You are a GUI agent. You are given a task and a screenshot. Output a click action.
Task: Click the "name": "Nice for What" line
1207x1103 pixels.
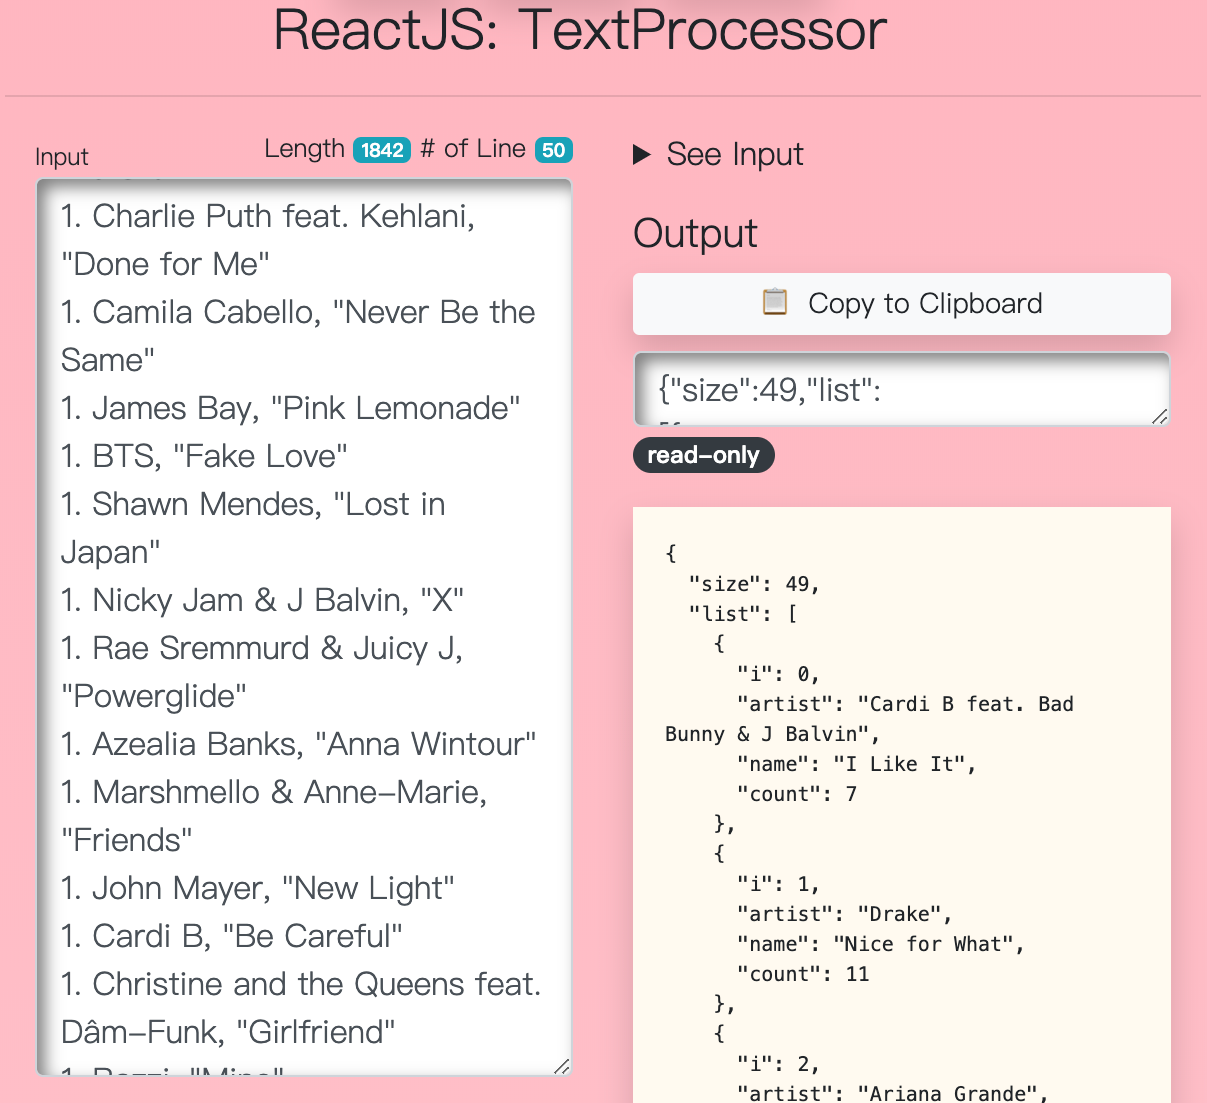click(x=881, y=944)
